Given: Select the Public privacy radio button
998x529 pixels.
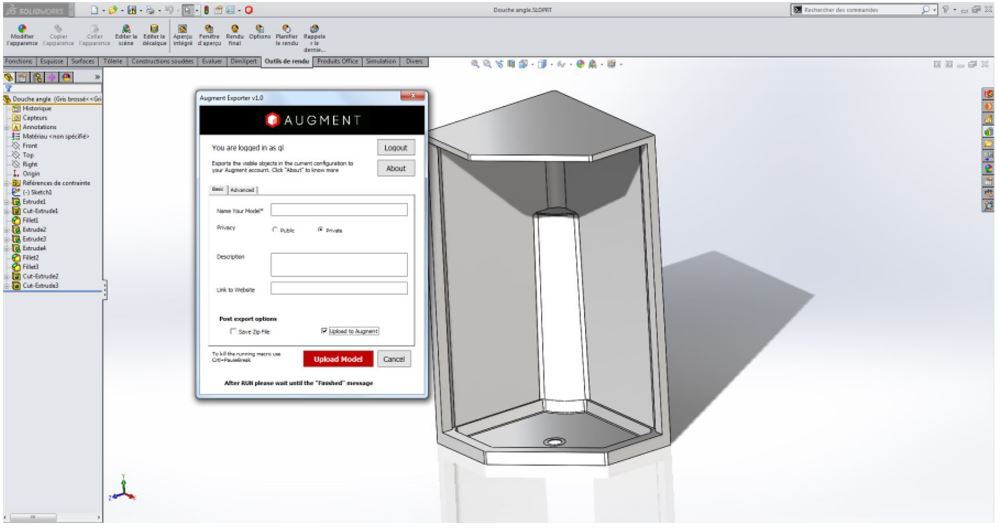Looking at the screenshot, I should [275, 230].
